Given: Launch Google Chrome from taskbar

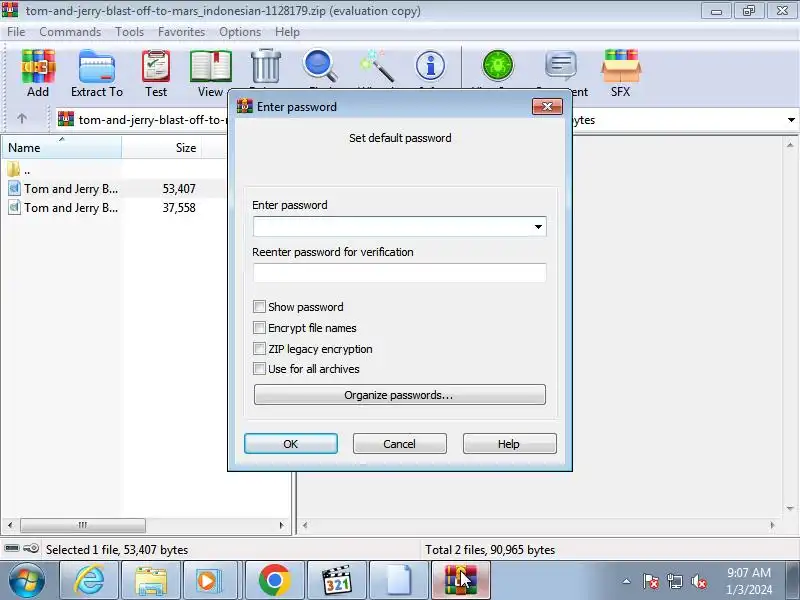Looking at the screenshot, I should point(274,581).
